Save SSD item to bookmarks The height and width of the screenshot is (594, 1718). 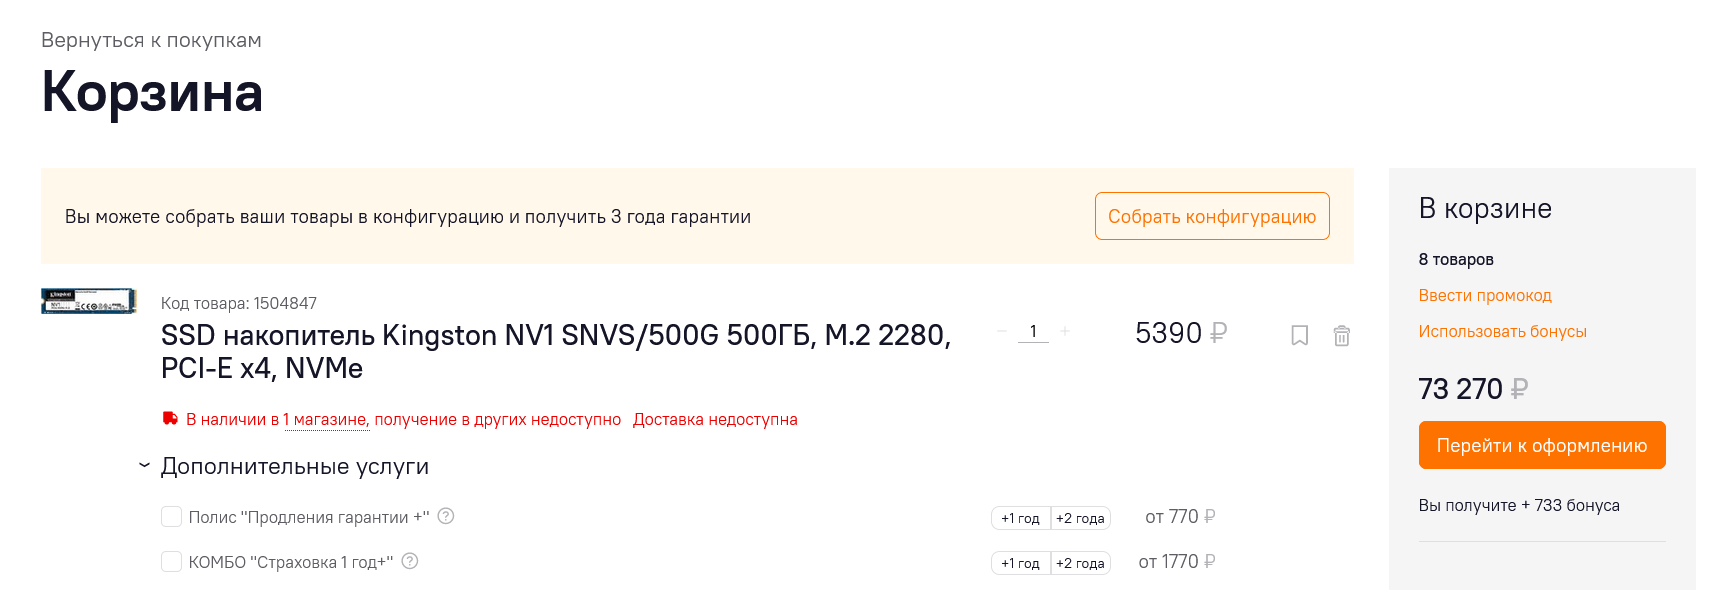pyautogui.click(x=1299, y=336)
